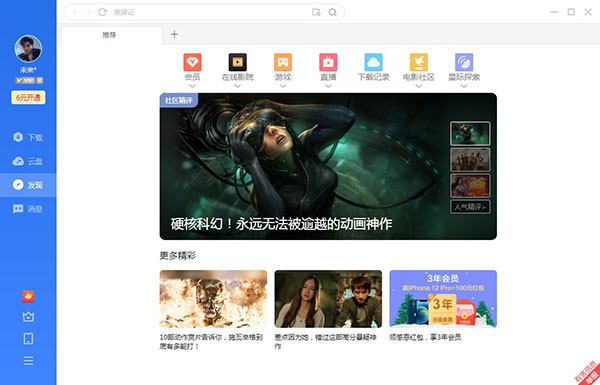This screenshot has width=600, height=385.
Task: Click the search magnifier icon
Action: 333,12
